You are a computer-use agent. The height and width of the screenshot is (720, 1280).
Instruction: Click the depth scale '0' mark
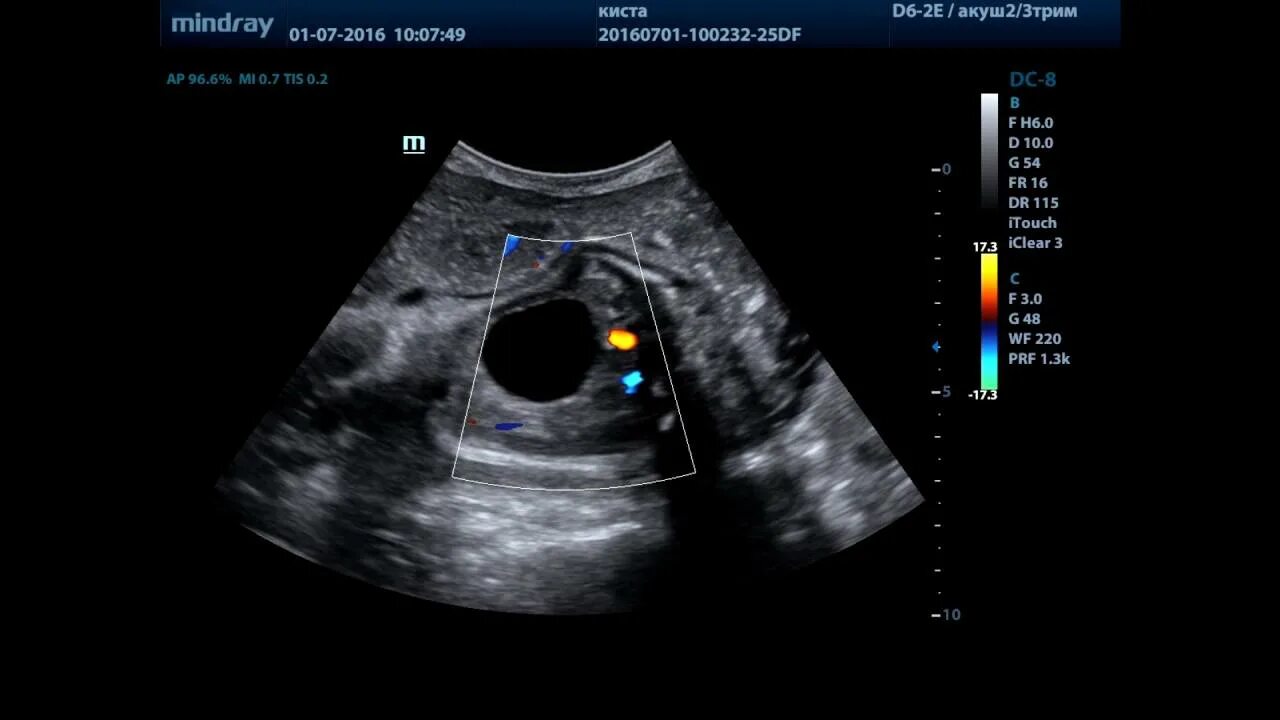click(x=947, y=169)
